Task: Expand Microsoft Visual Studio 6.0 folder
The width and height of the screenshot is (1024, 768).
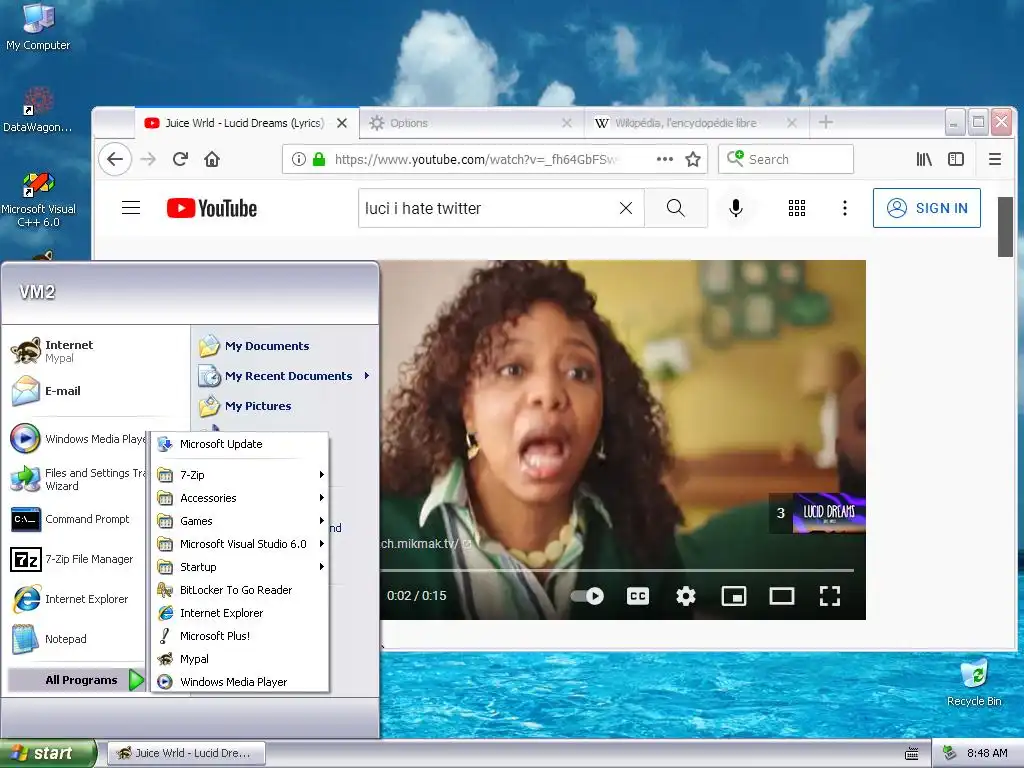Action: pyautogui.click(x=240, y=543)
